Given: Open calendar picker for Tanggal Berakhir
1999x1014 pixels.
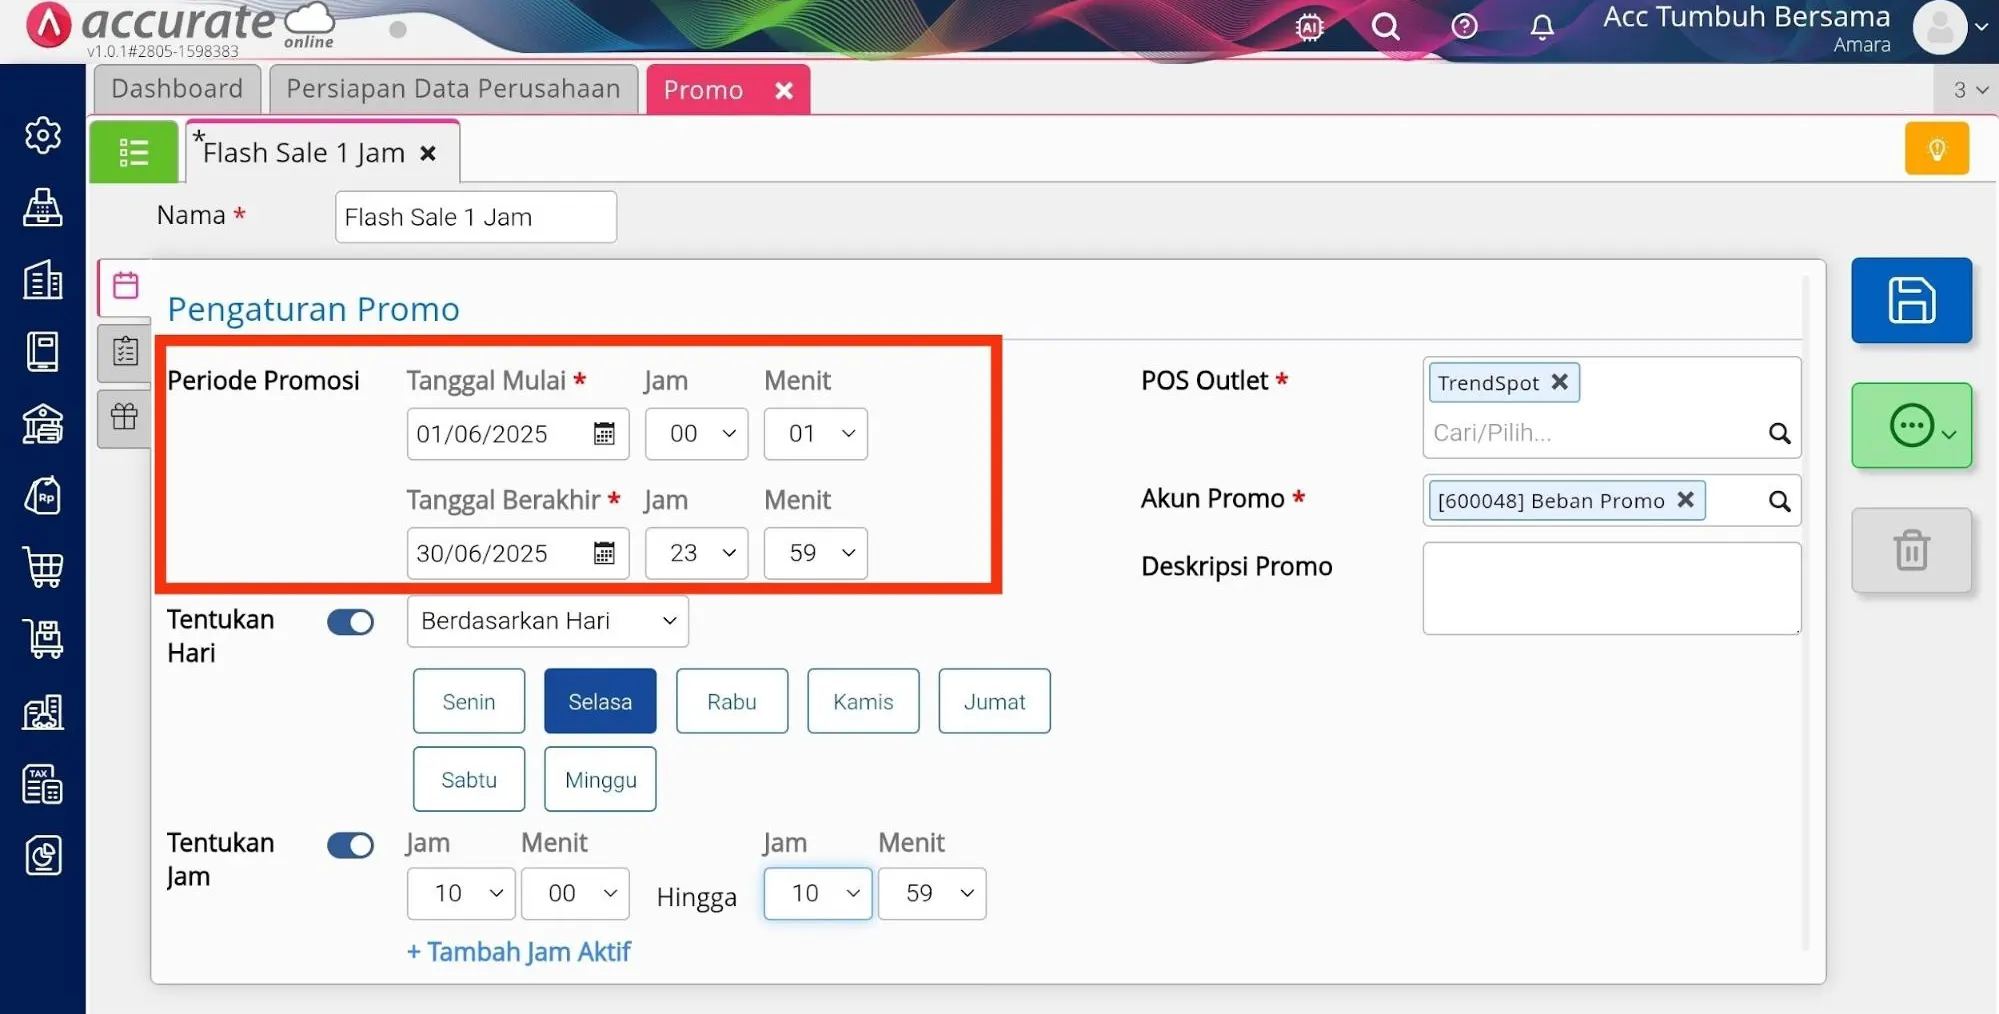Looking at the screenshot, I should pos(604,553).
